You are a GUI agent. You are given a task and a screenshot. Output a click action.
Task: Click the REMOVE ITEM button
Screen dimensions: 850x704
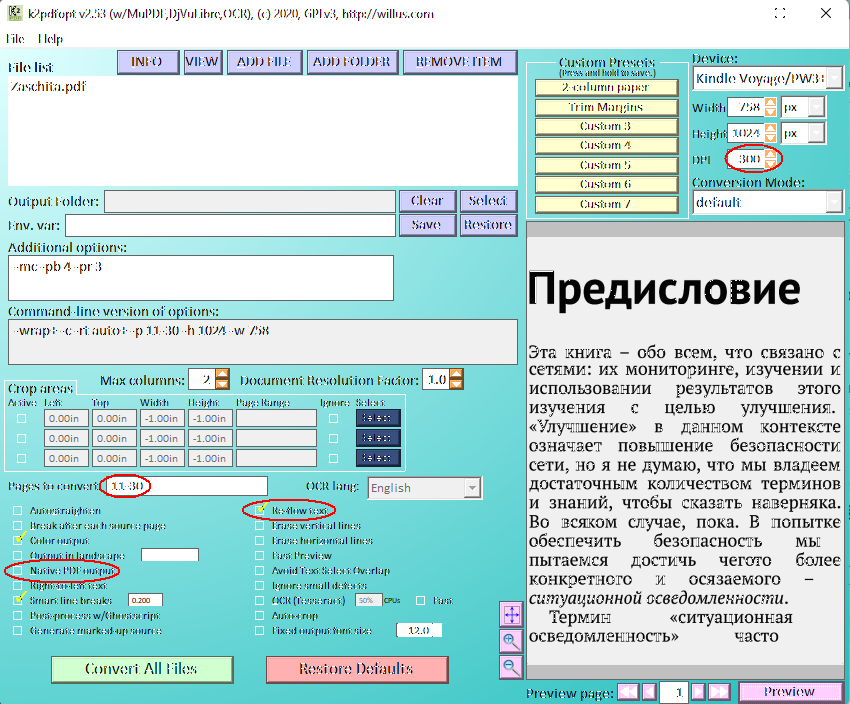(x=460, y=62)
